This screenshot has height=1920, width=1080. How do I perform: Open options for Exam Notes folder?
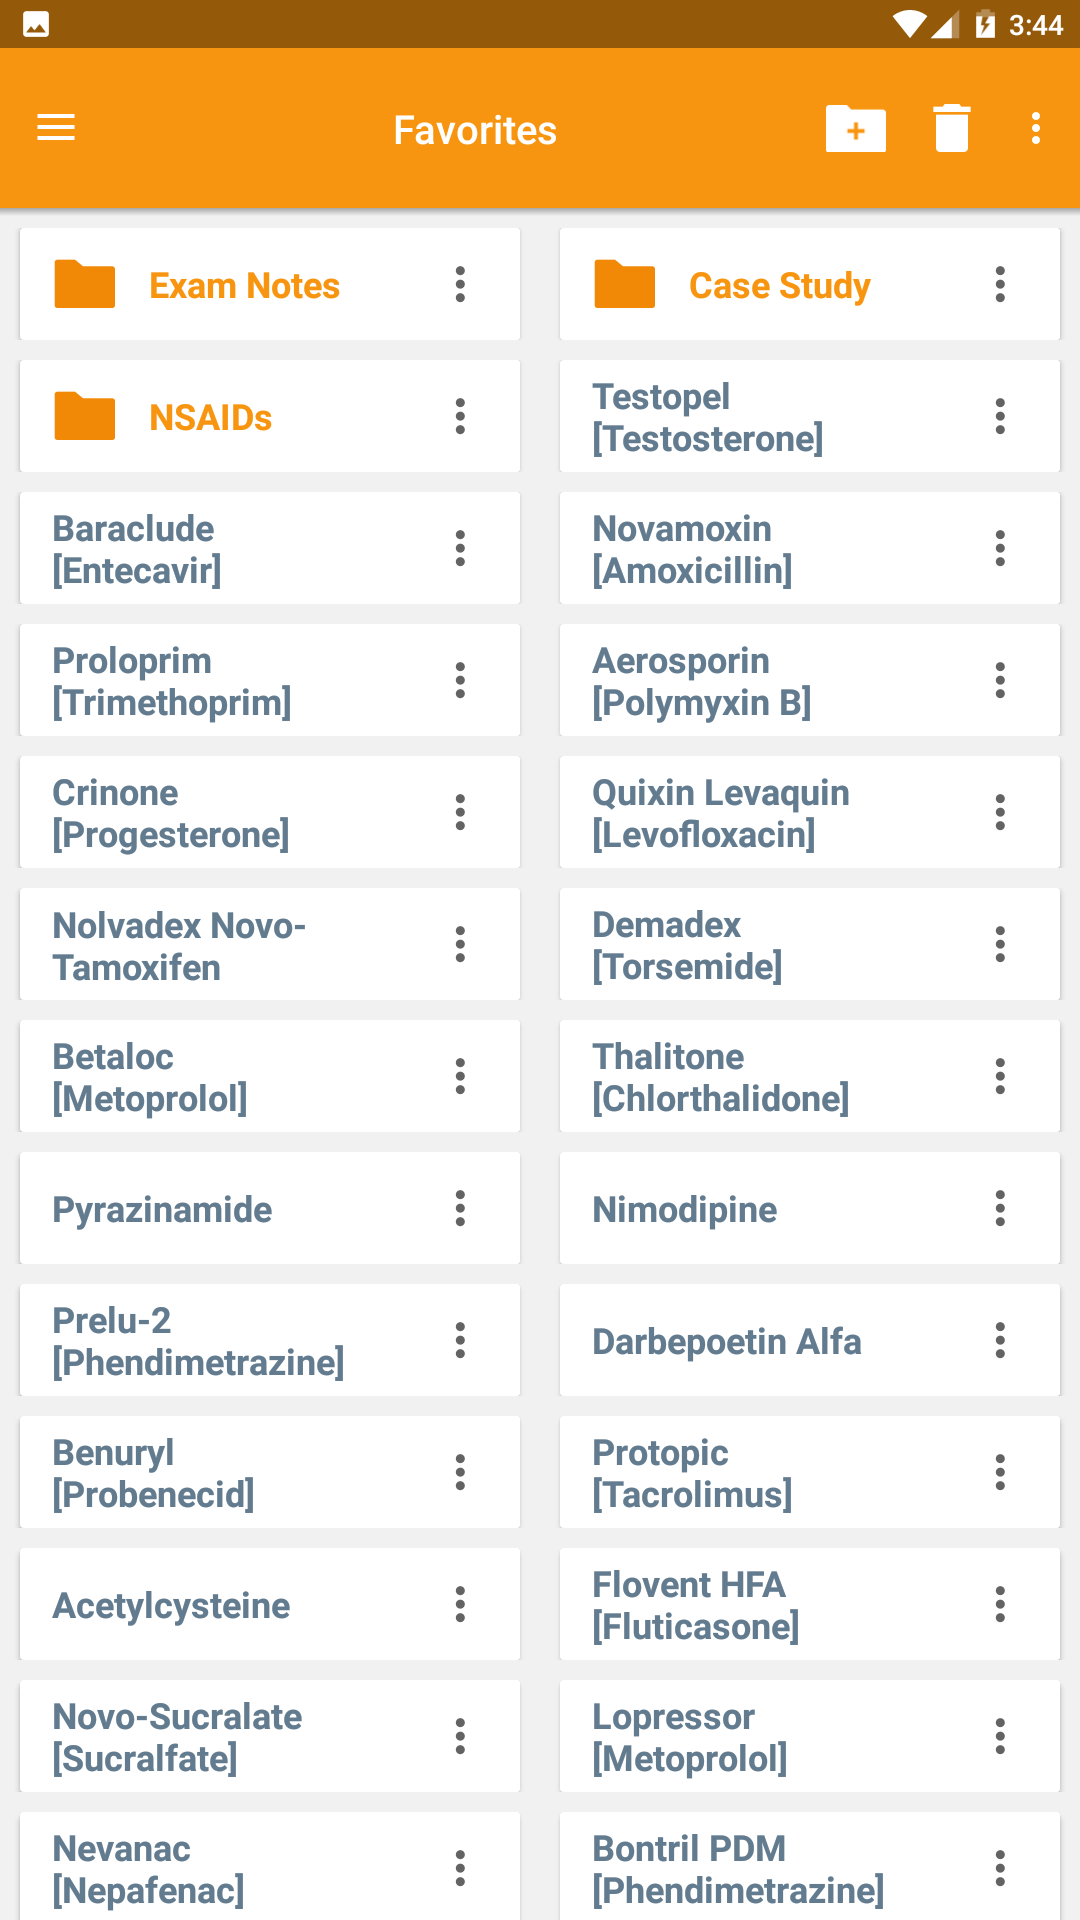pyautogui.click(x=460, y=285)
